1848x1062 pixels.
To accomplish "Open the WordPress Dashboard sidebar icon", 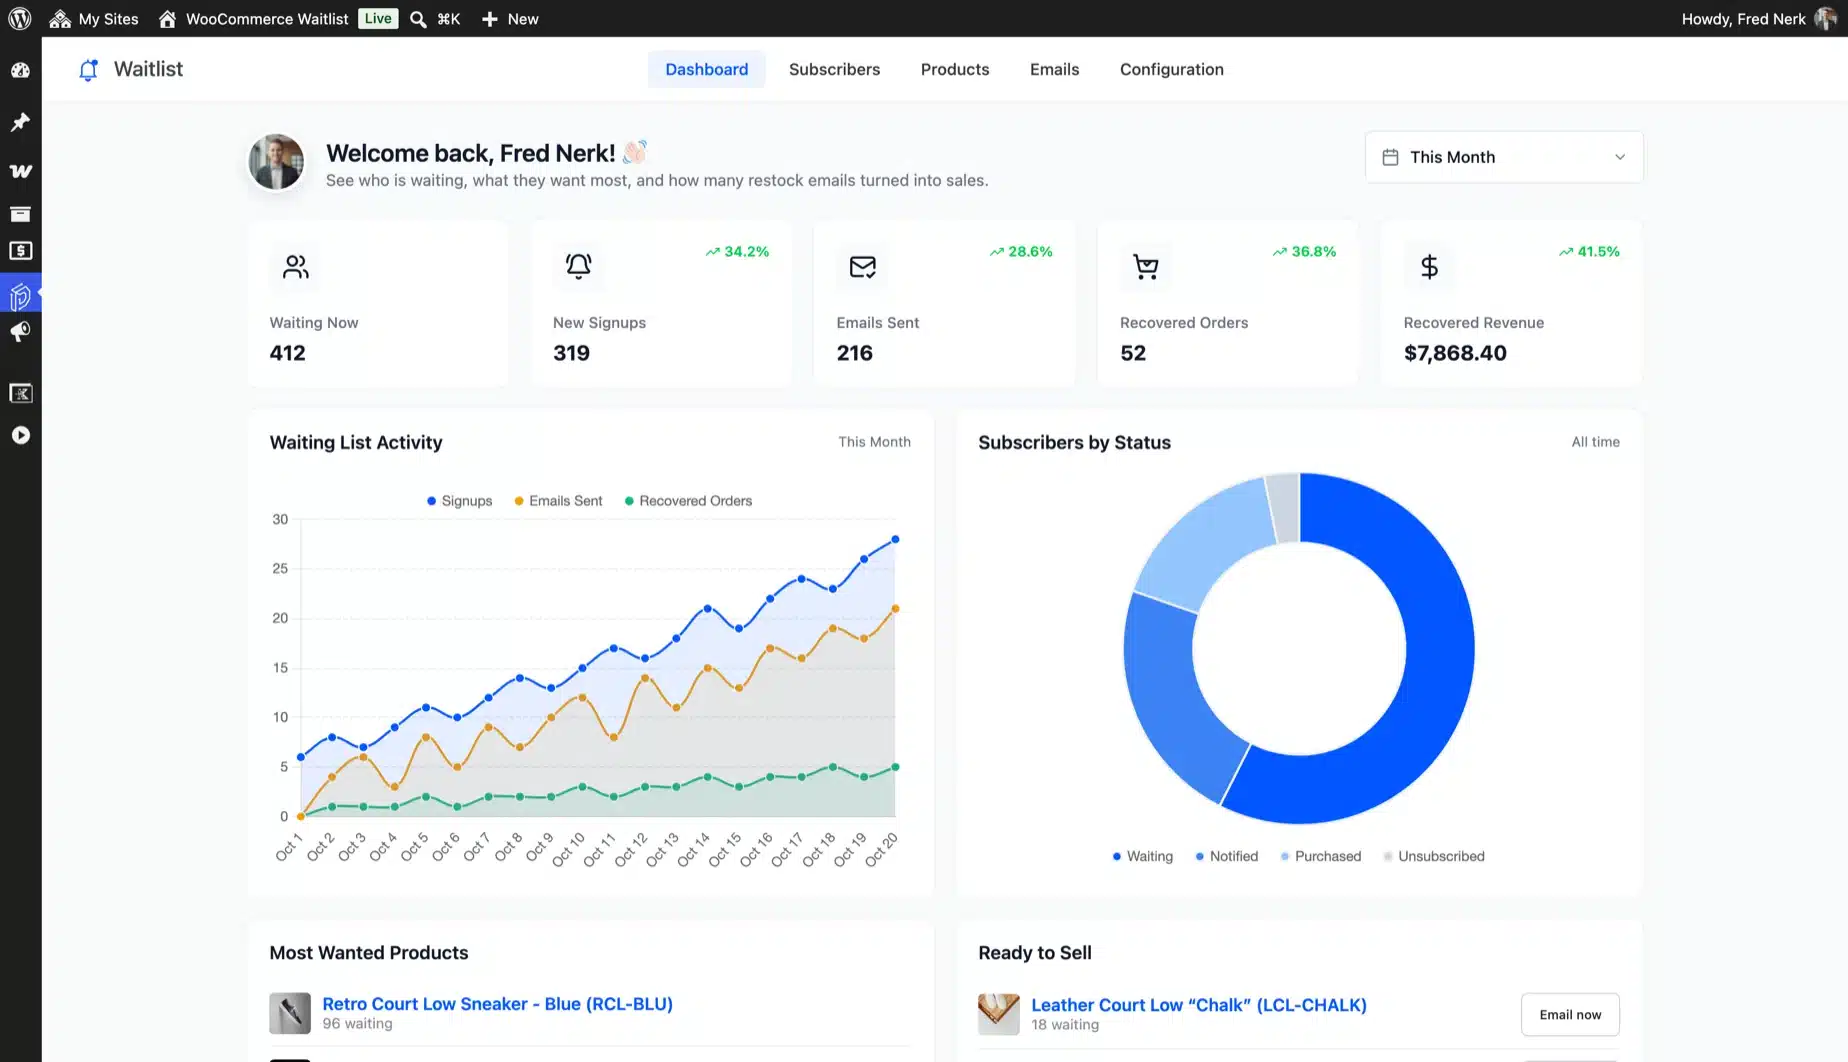I will pos(21,70).
